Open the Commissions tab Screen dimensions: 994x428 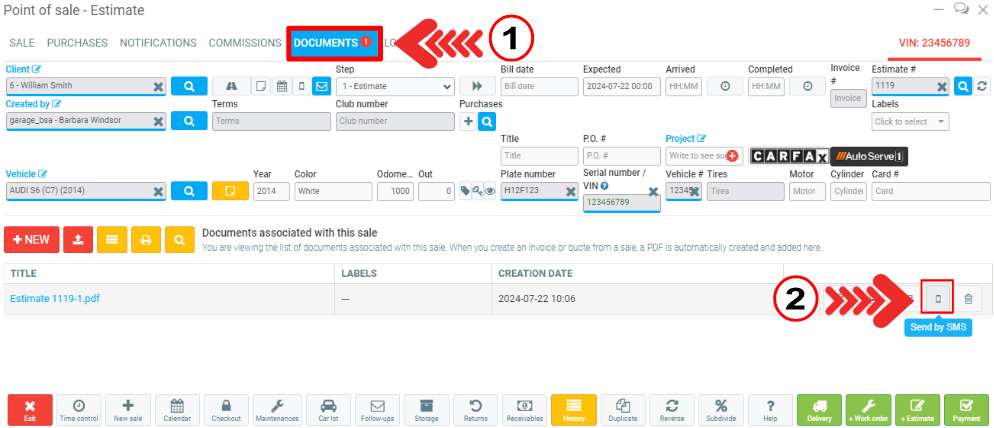244,43
